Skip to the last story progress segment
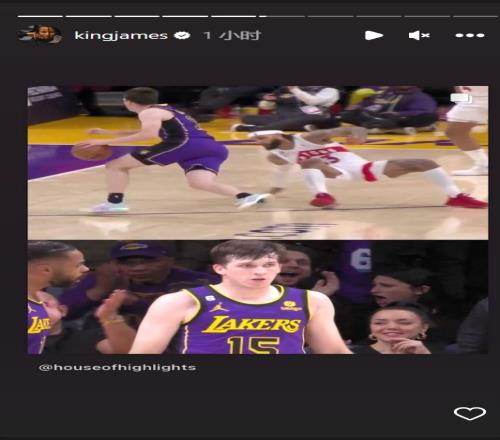 point(476,16)
